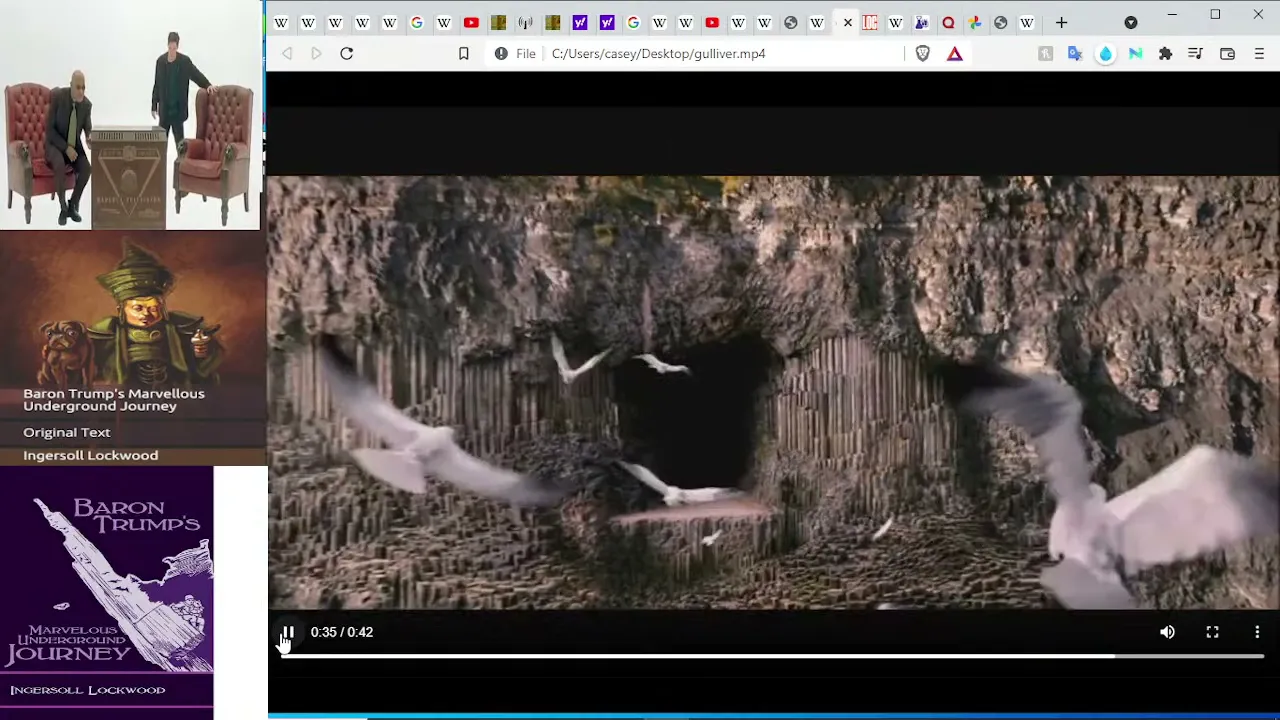
Task: Open the media control playlist button
Action: click(x=1195, y=53)
